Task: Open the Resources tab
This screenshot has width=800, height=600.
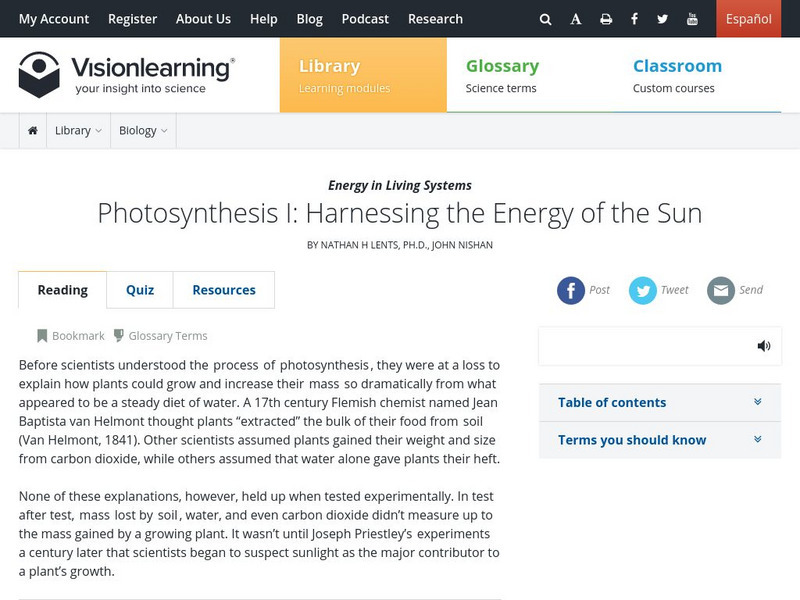Action: [224, 290]
